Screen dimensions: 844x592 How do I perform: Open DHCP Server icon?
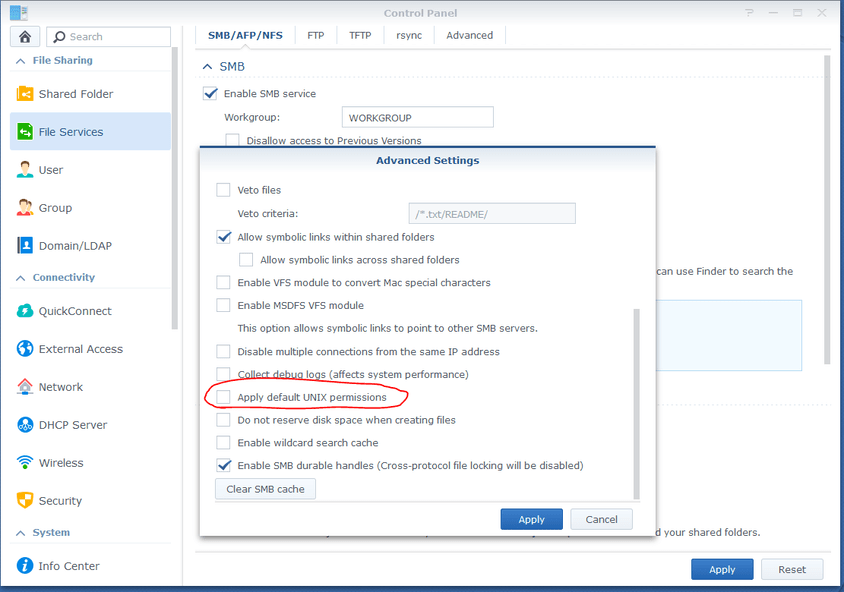pyautogui.click(x=25, y=425)
